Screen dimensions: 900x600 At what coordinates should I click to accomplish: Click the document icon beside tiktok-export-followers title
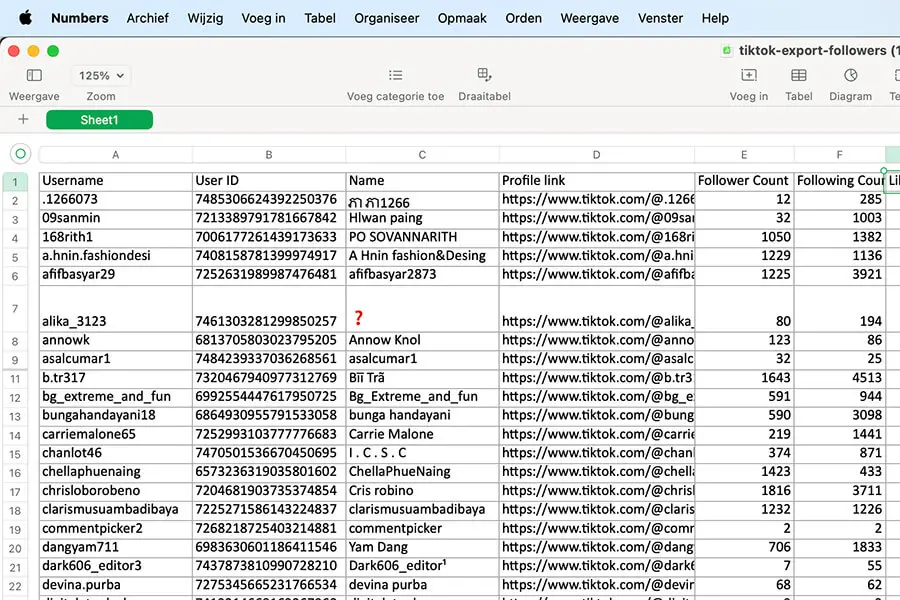click(x=727, y=51)
